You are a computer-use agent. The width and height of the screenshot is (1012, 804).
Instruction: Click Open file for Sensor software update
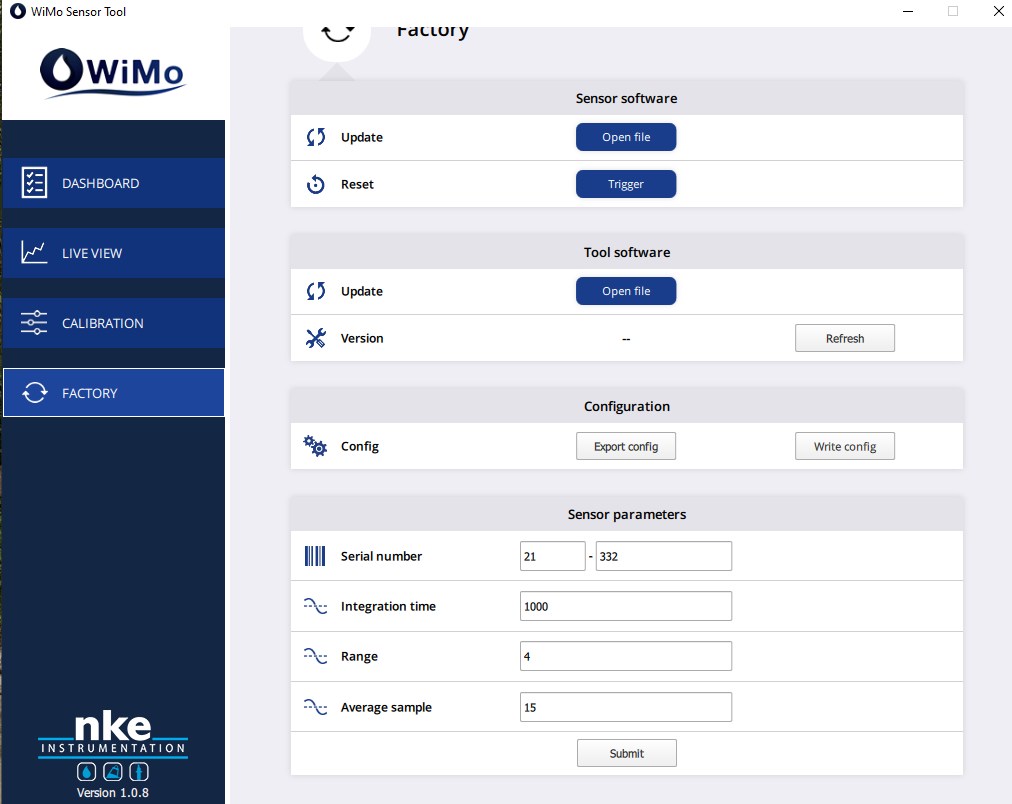point(626,137)
